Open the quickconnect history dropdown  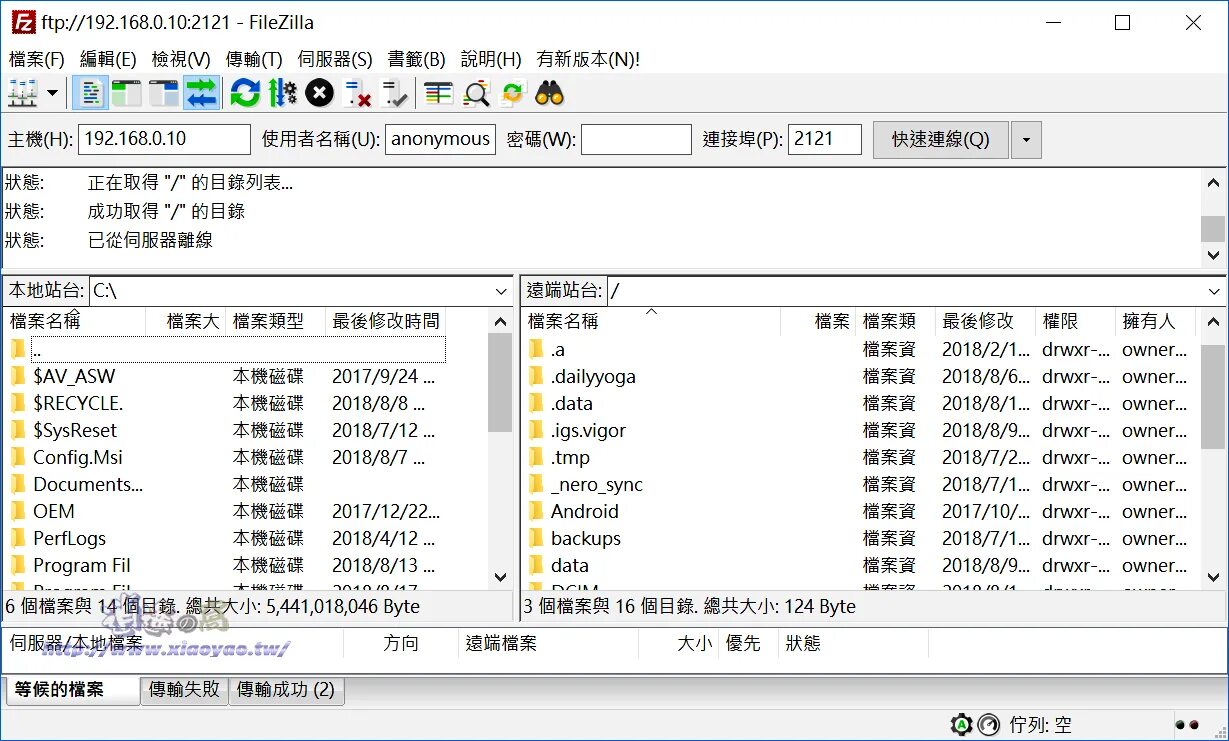pos(1026,139)
